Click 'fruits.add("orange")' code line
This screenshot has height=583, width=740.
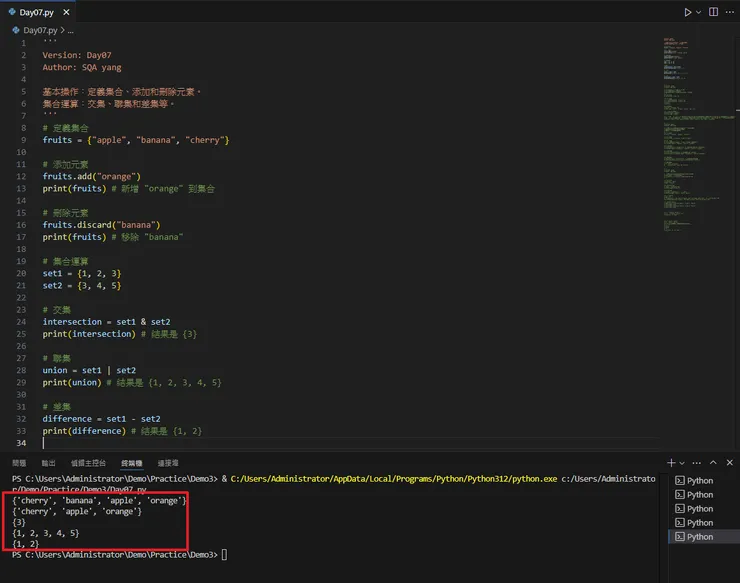click(92, 177)
